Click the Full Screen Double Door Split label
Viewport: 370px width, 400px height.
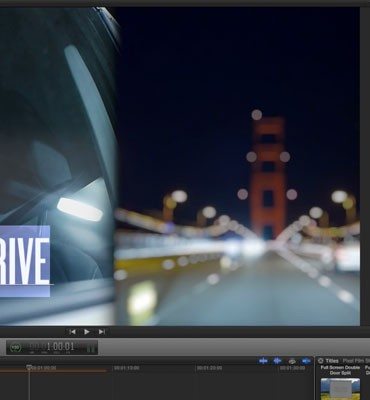(340, 370)
